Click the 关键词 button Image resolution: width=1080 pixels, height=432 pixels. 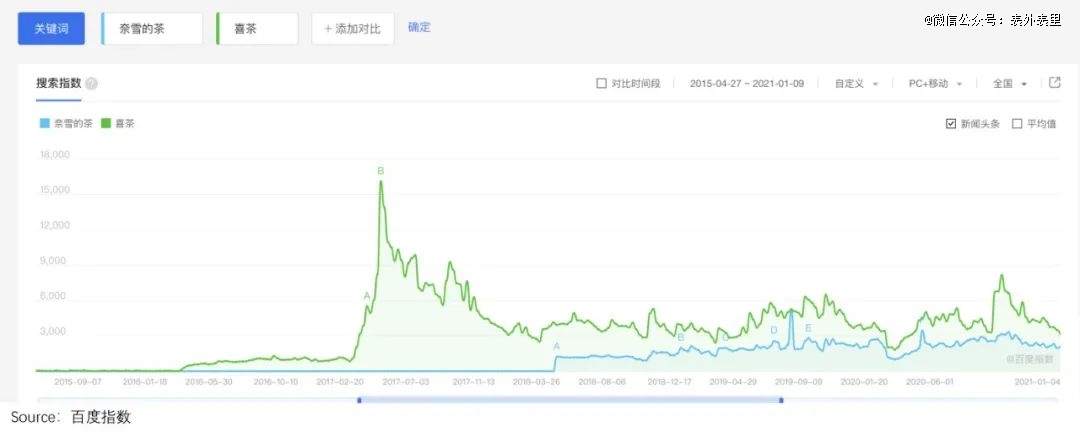51,29
